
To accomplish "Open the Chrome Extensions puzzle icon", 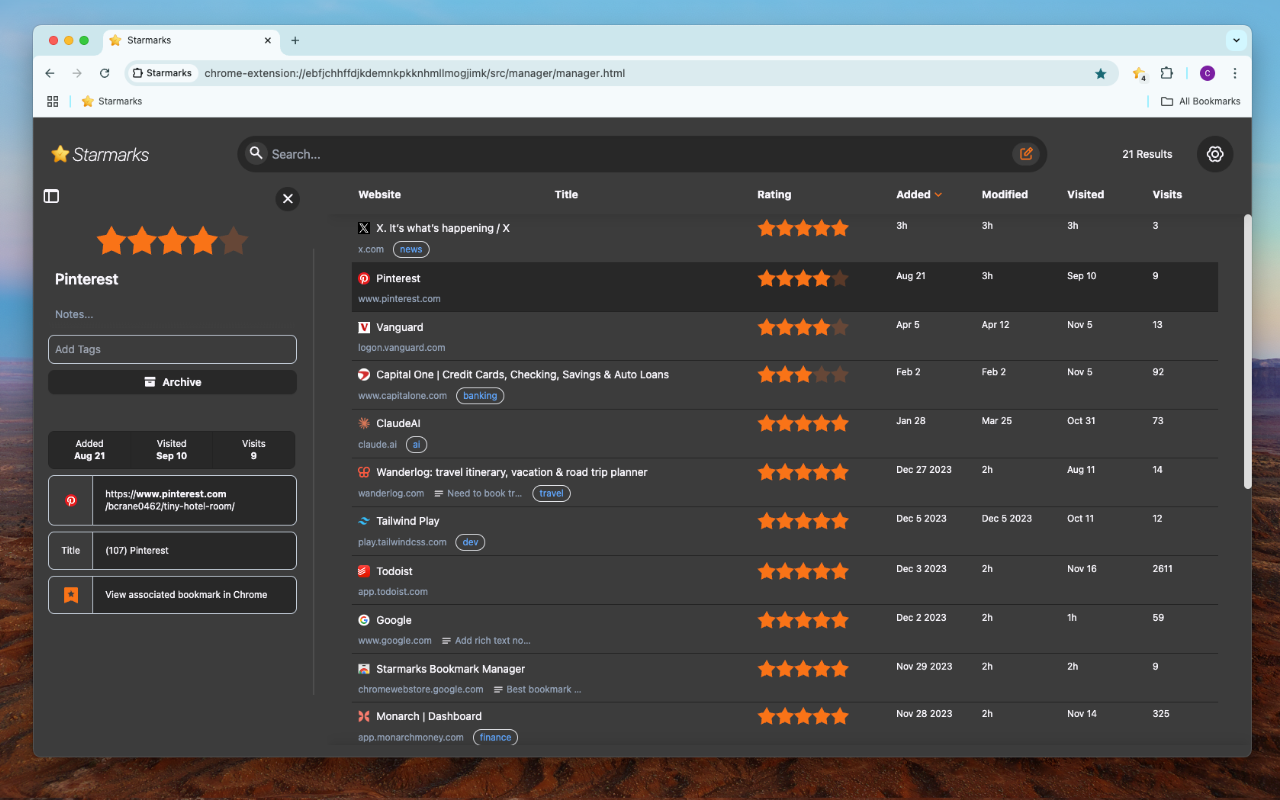I will [x=1166, y=73].
